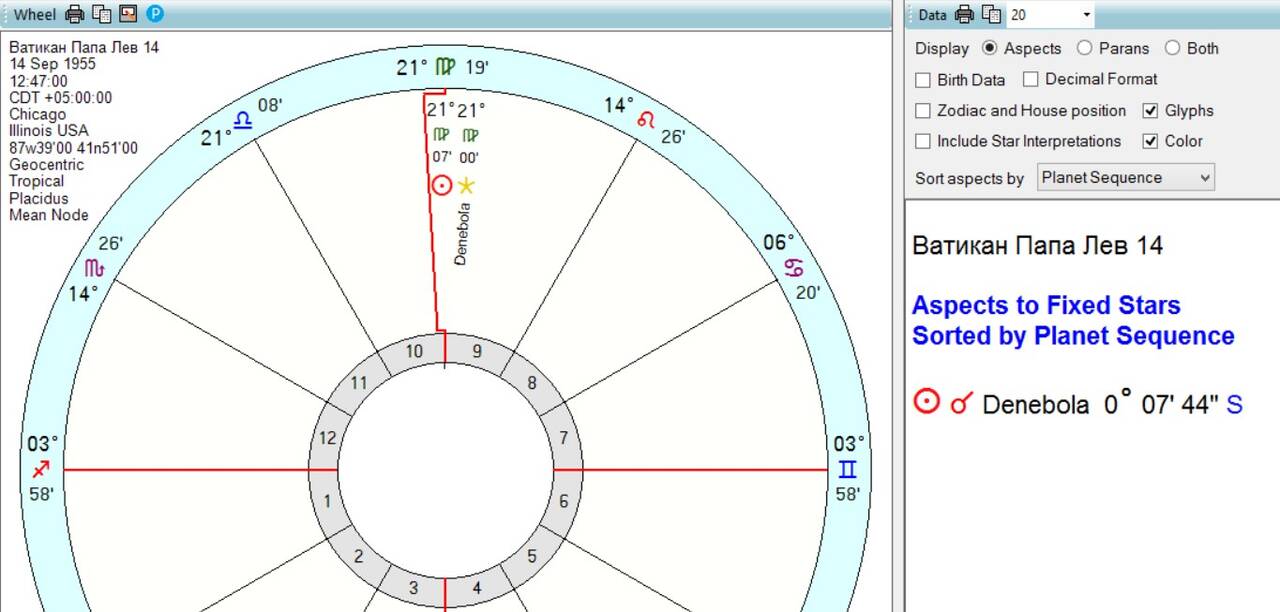Click the Gemini glyph at the Descendant
Image resolution: width=1280 pixels, height=612 pixels.
[847, 468]
